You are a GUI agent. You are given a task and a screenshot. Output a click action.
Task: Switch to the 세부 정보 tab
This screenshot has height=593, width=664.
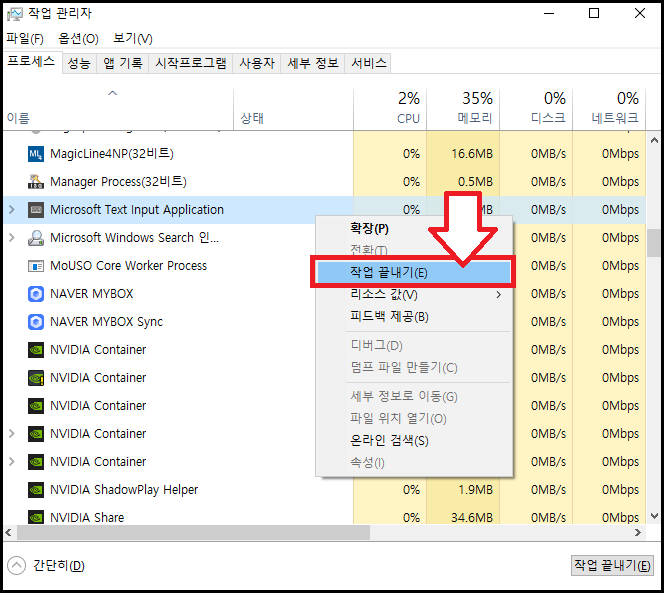click(x=313, y=63)
